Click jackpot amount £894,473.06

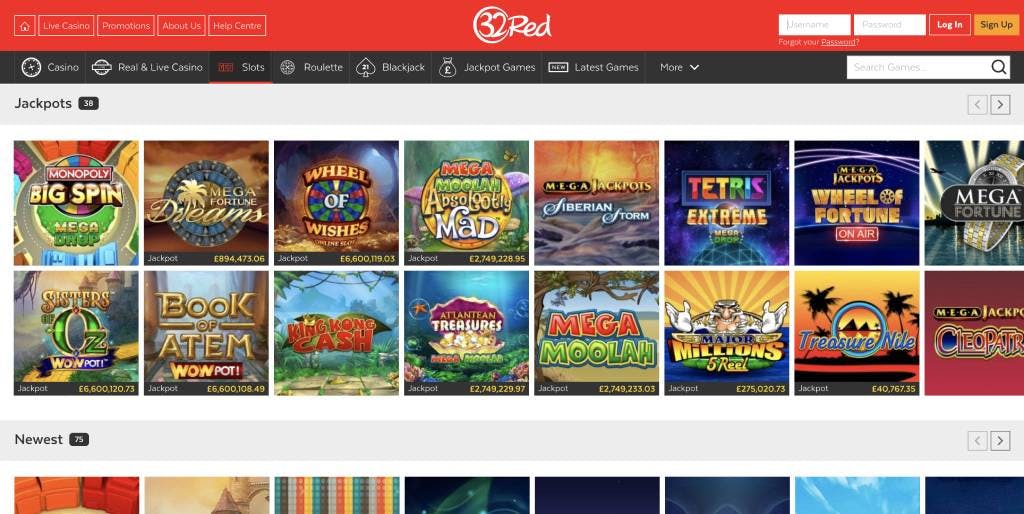239,259
